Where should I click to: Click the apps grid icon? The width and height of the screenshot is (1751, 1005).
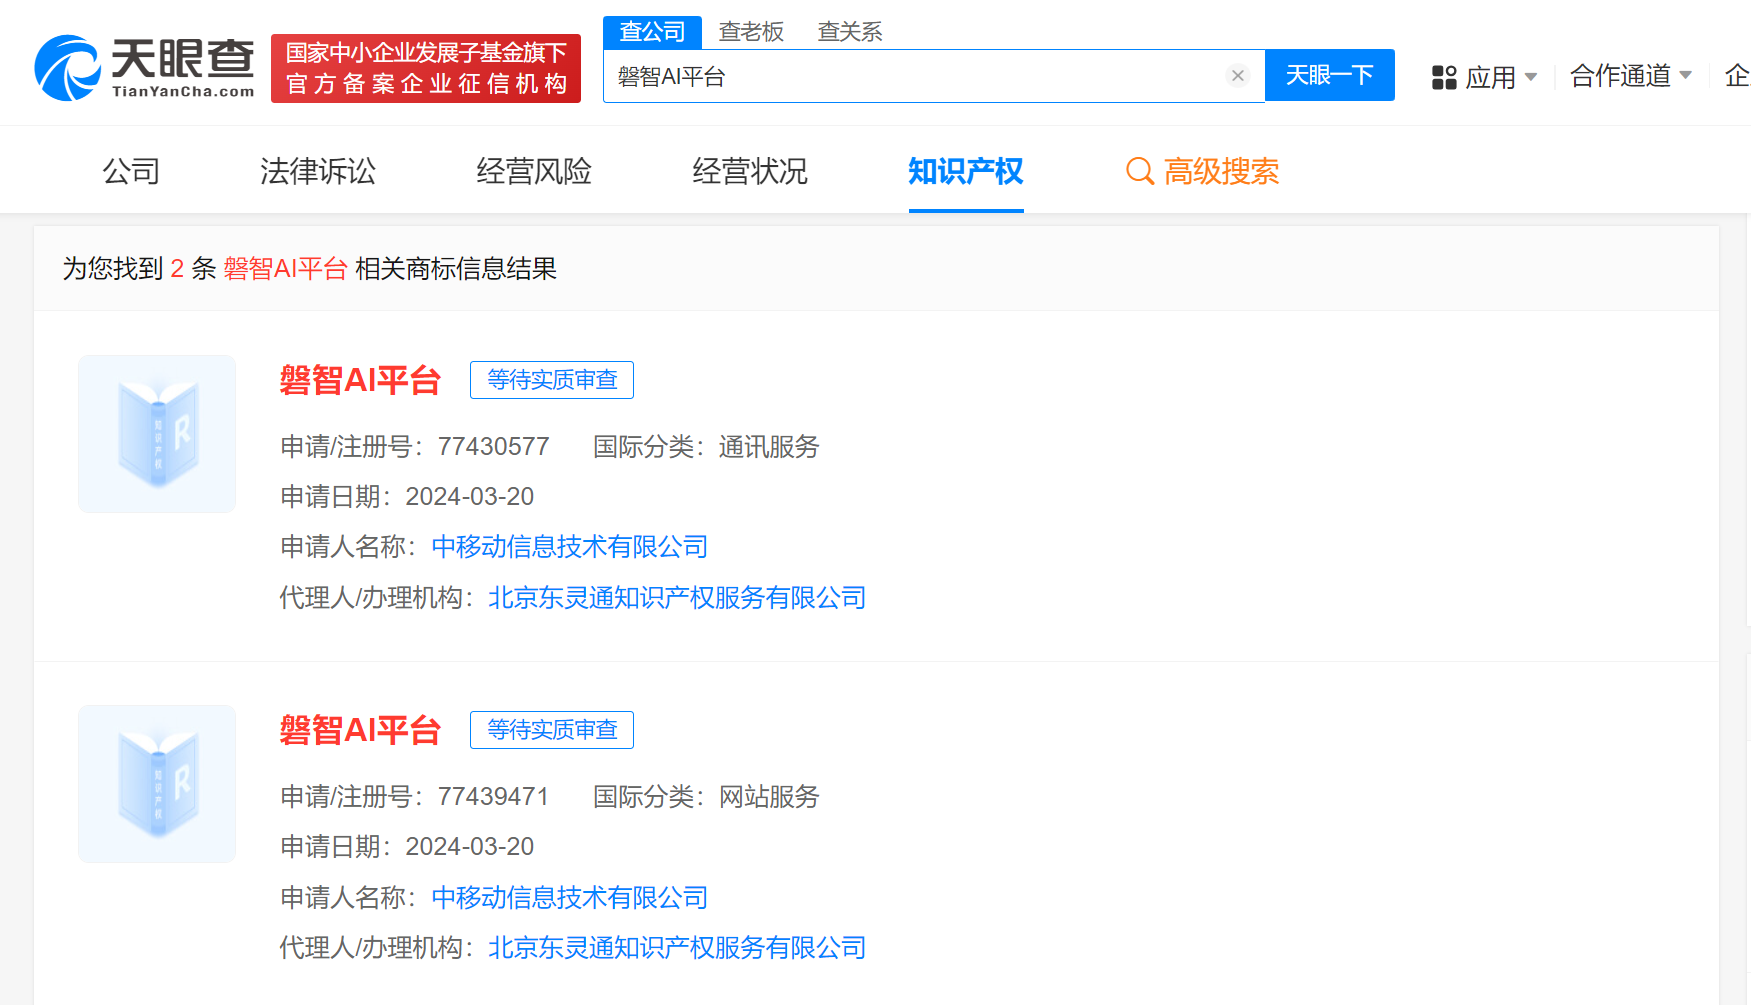1443,77
